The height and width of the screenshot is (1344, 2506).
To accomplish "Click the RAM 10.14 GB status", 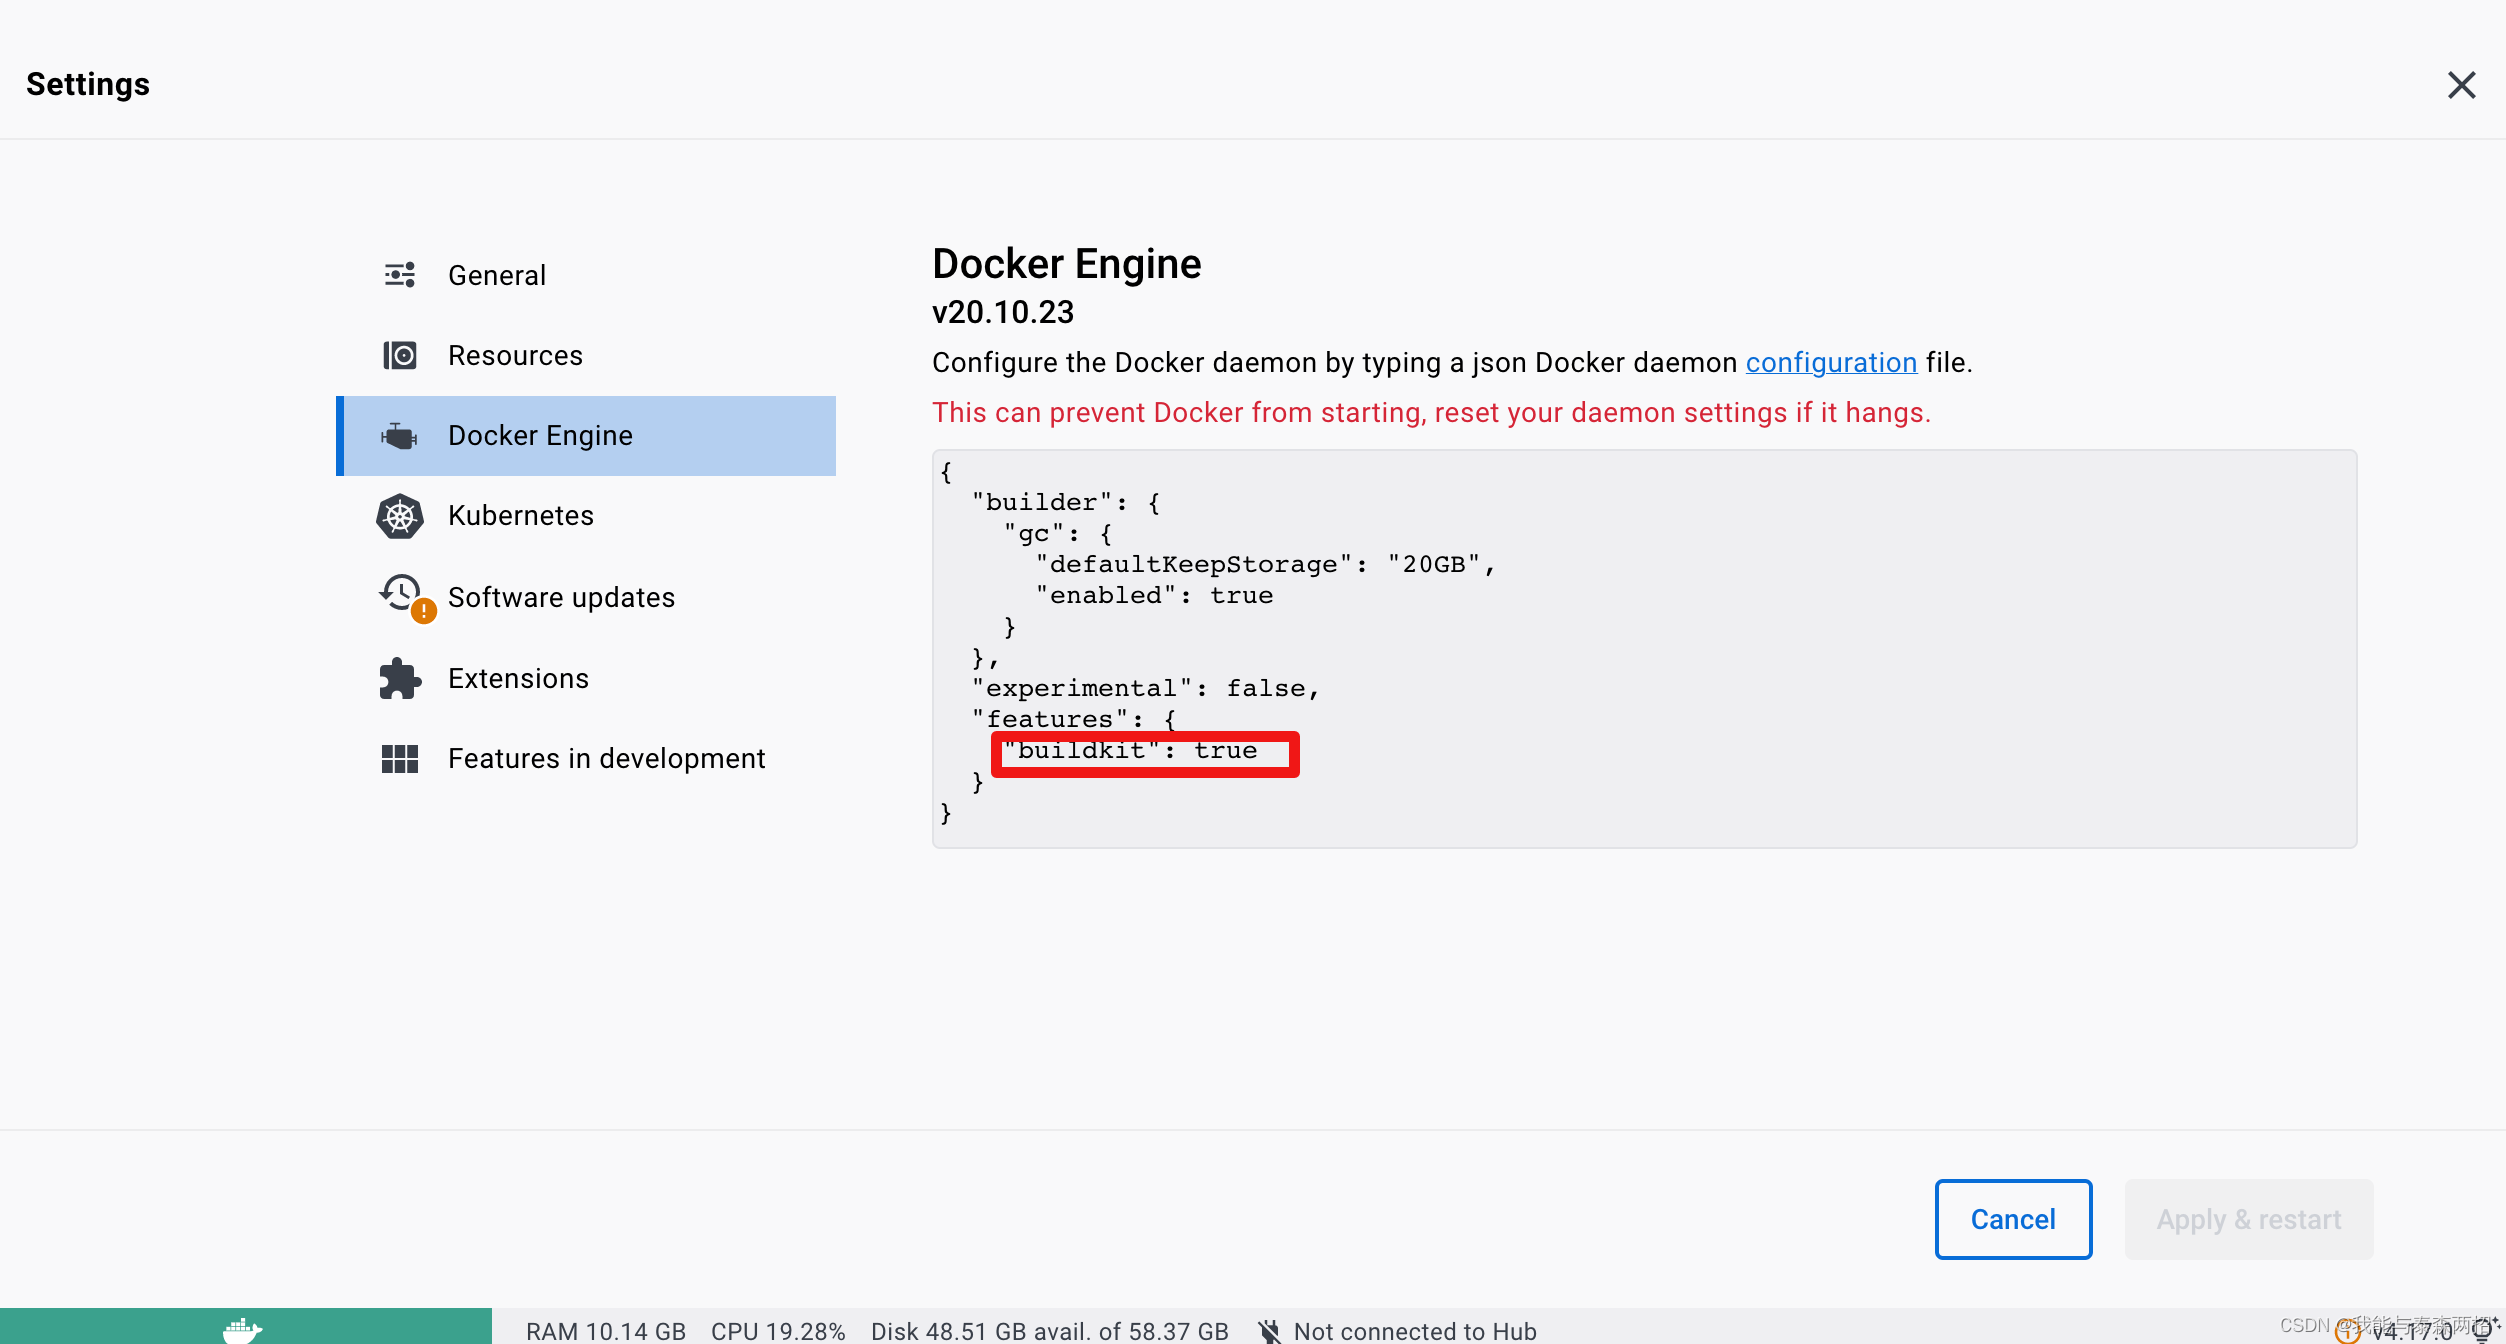I will click(x=606, y=1331).
